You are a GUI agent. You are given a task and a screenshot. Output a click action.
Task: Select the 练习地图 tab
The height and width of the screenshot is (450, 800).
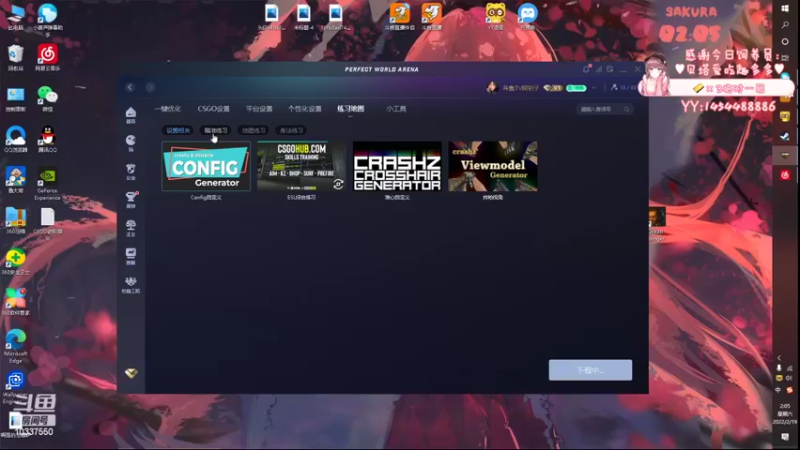[351, 109]
